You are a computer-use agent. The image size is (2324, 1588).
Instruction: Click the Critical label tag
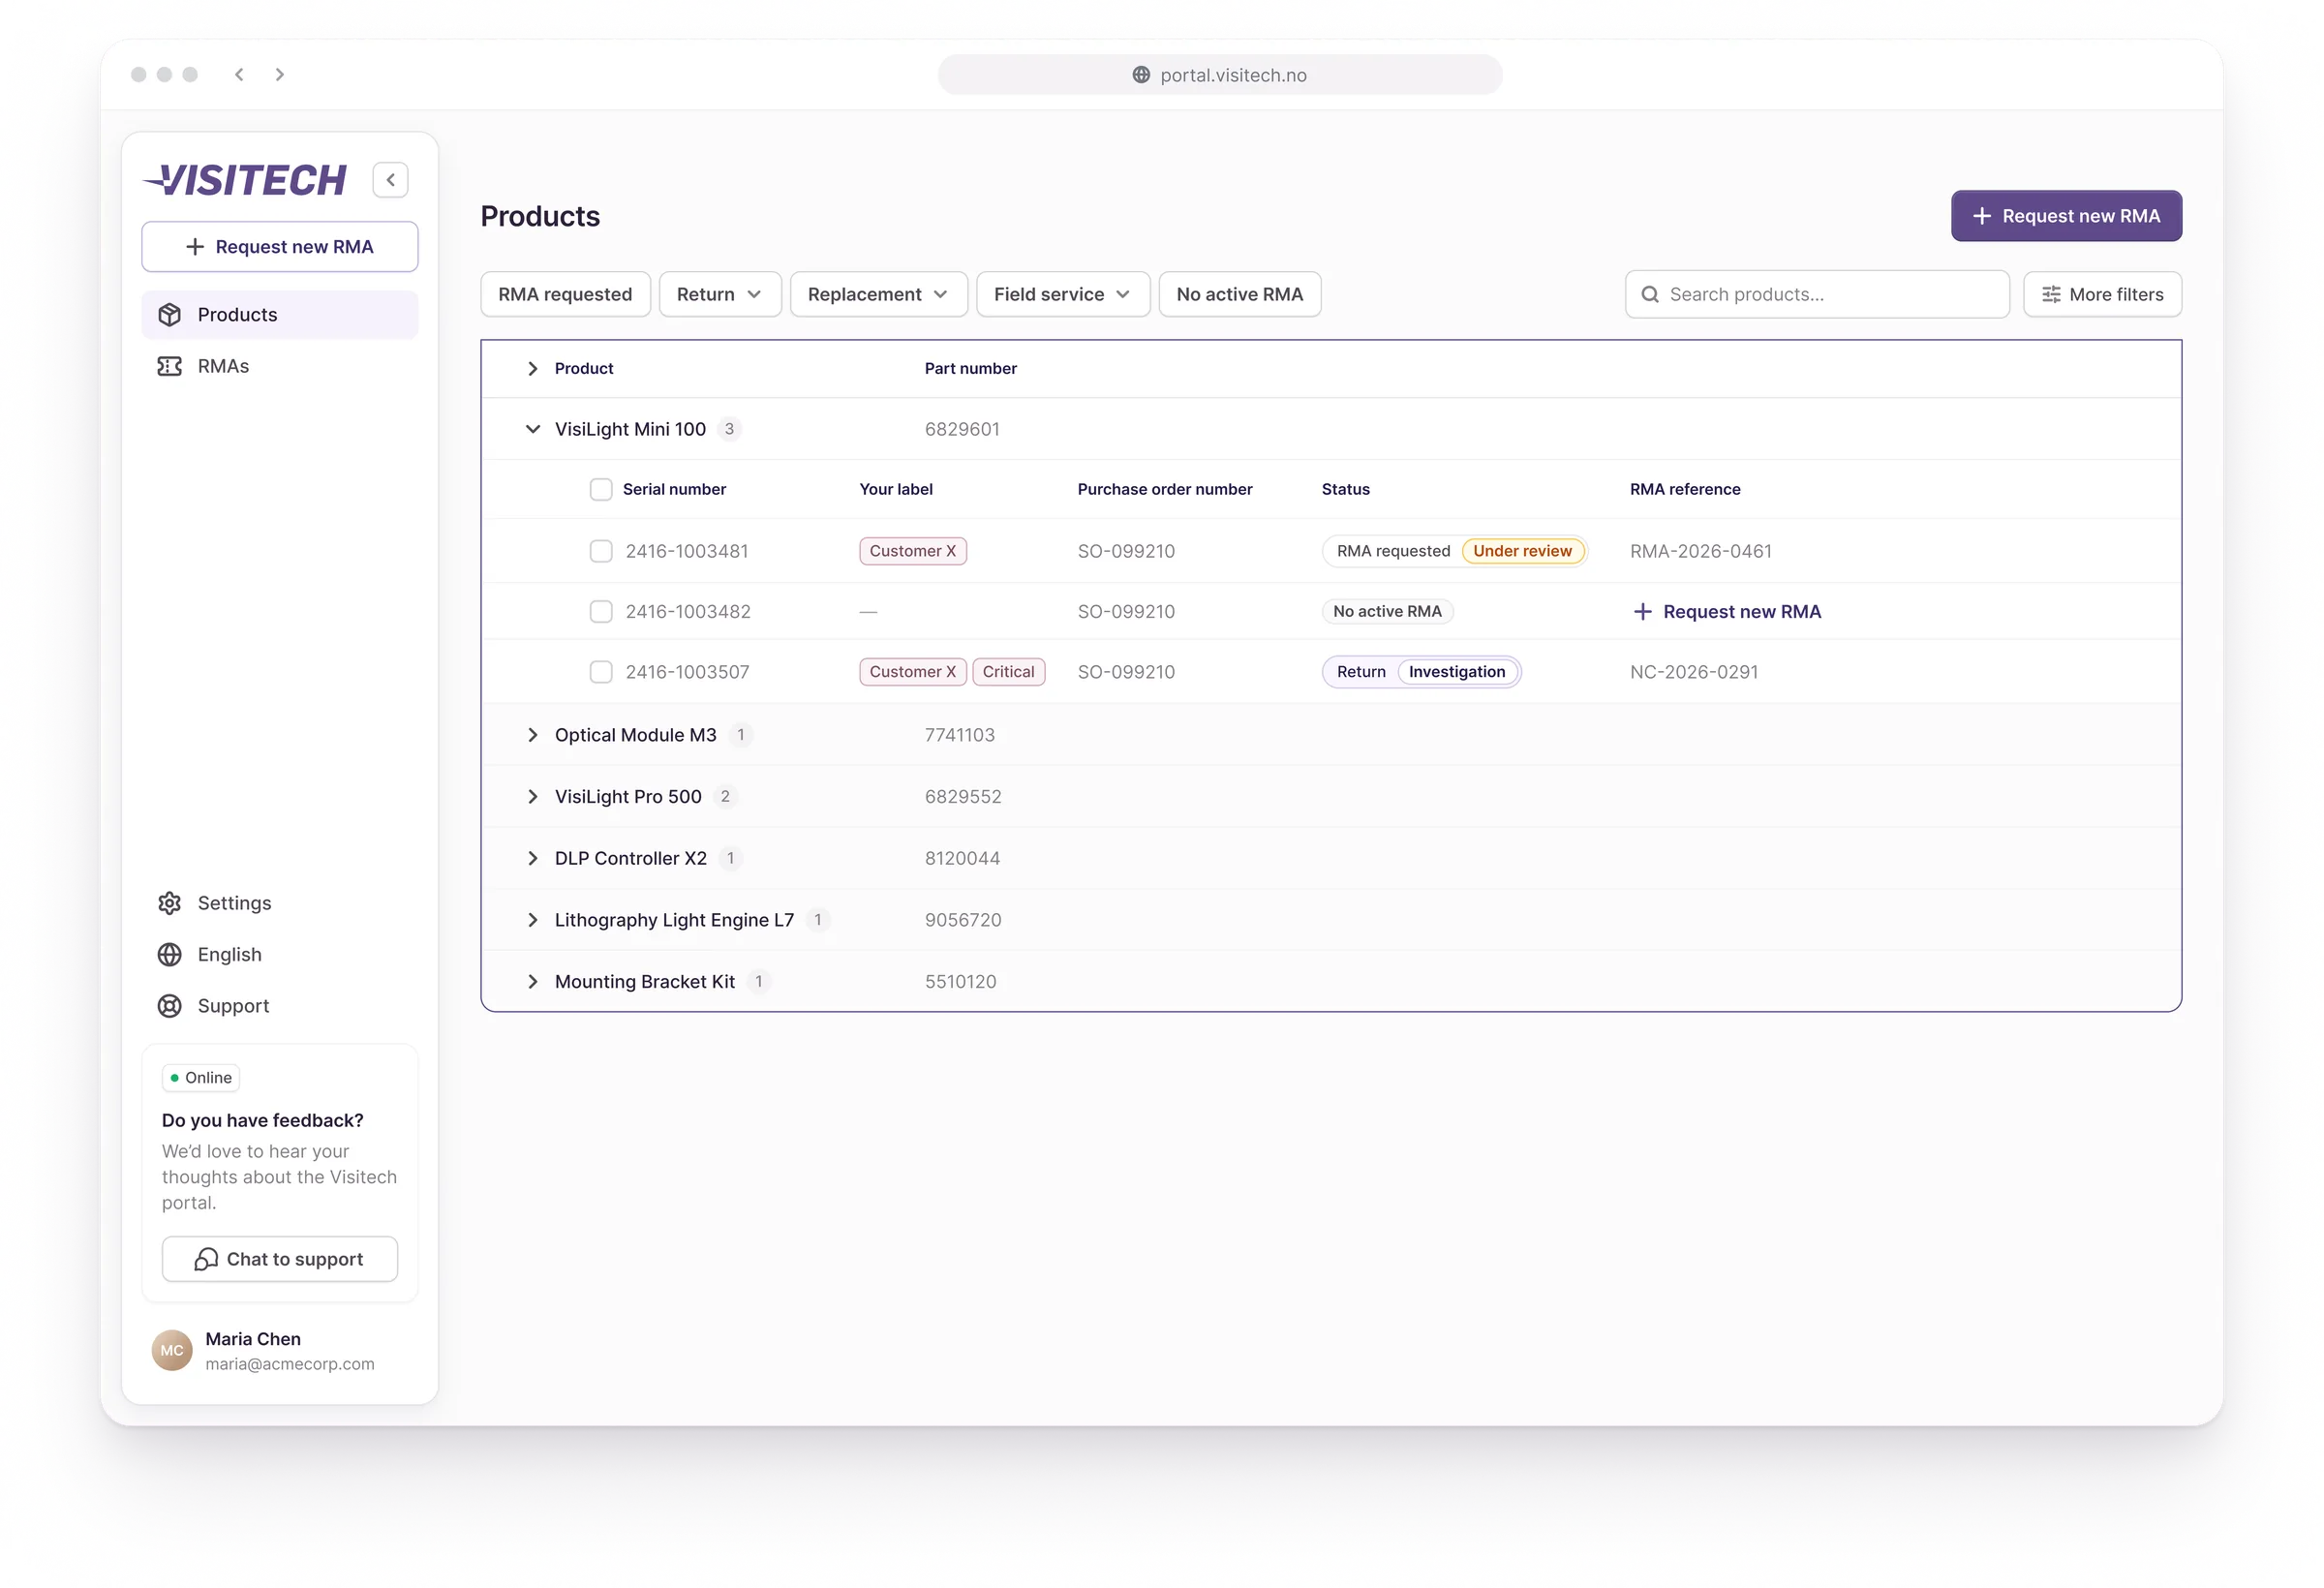(x=1008, y=672)
